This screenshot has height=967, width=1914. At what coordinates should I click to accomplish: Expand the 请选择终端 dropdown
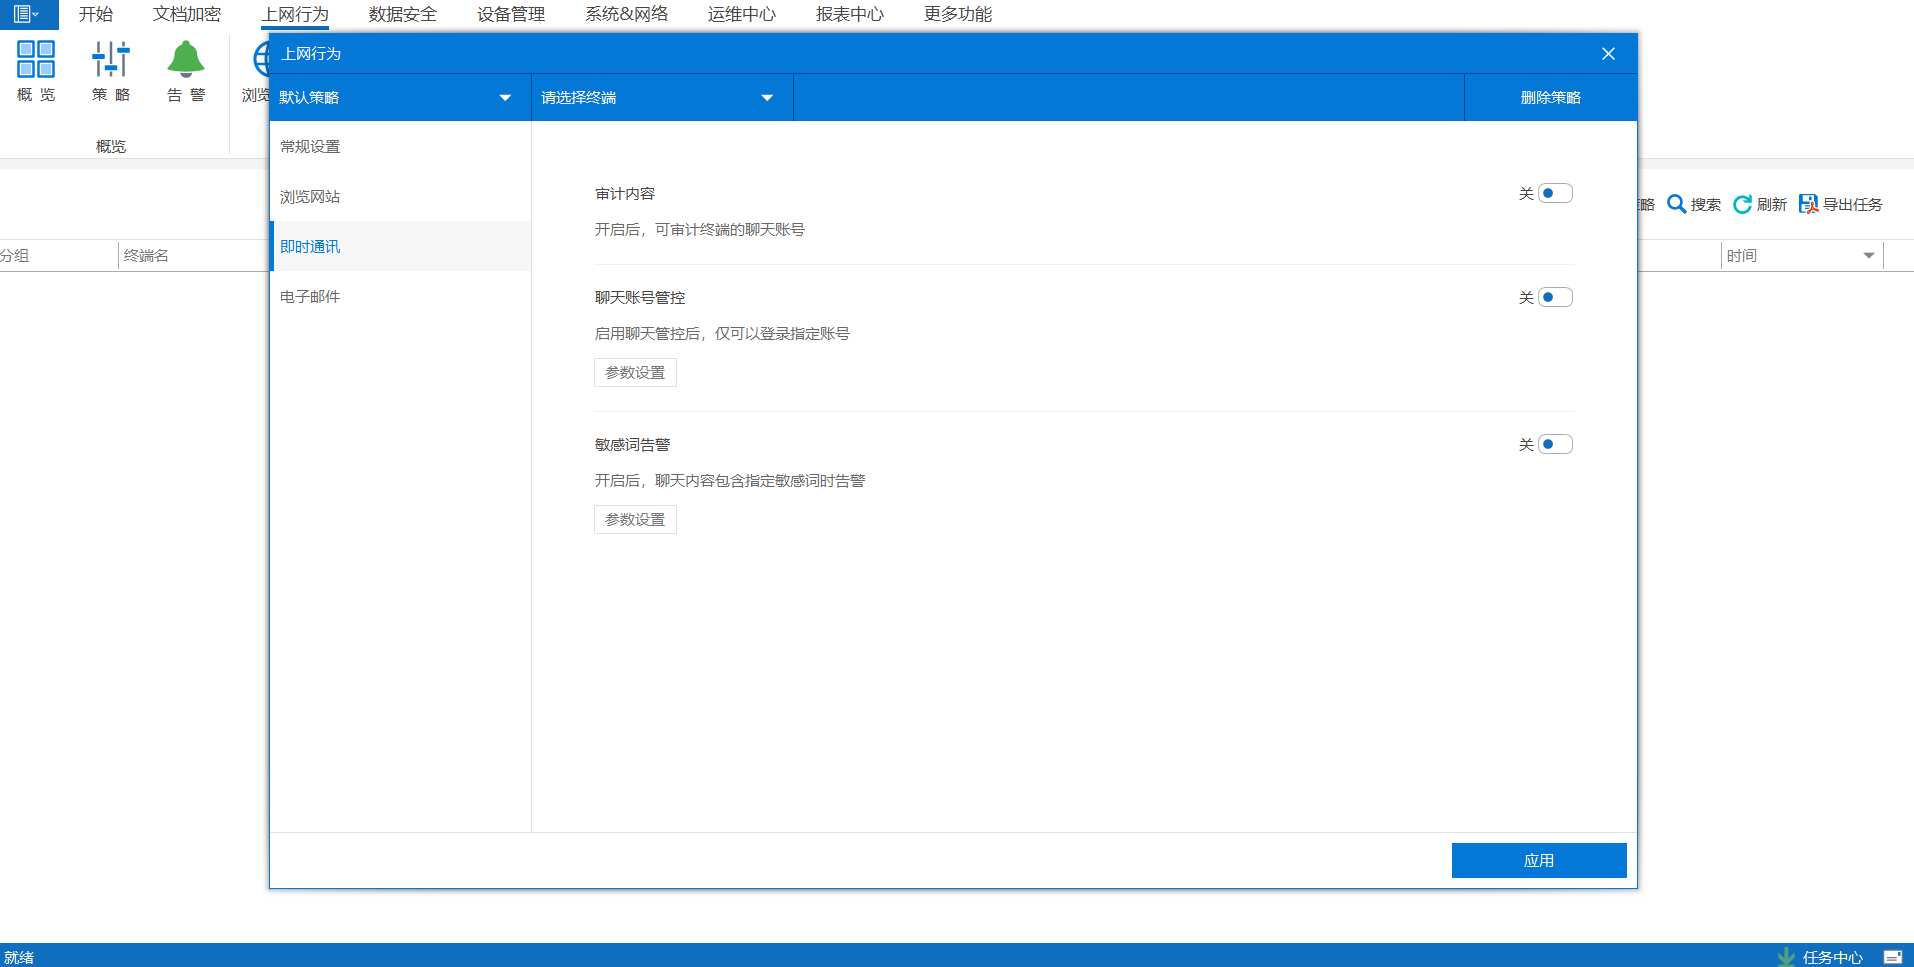click(x=660, y=97)
